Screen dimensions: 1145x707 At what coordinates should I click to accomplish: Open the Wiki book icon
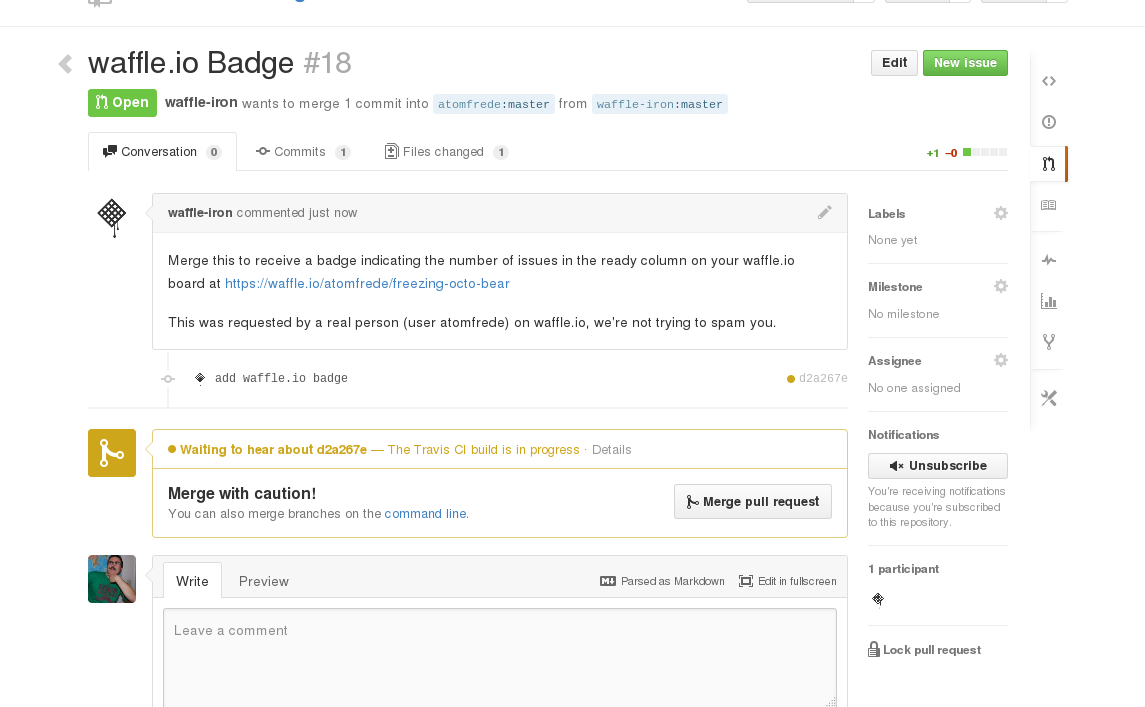(1049, 205)
